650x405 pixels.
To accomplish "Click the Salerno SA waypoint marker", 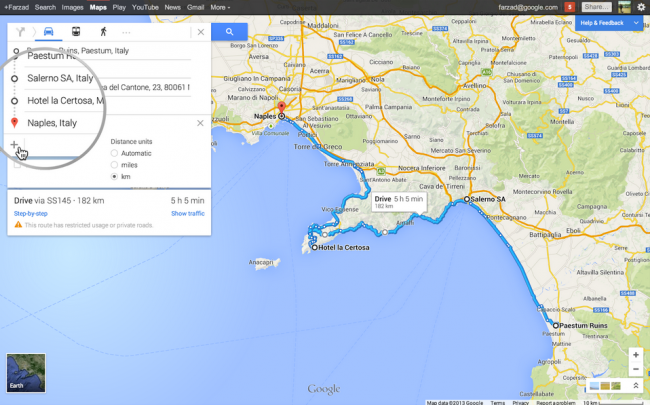I will pyautogui.click(x=467, y=199).
